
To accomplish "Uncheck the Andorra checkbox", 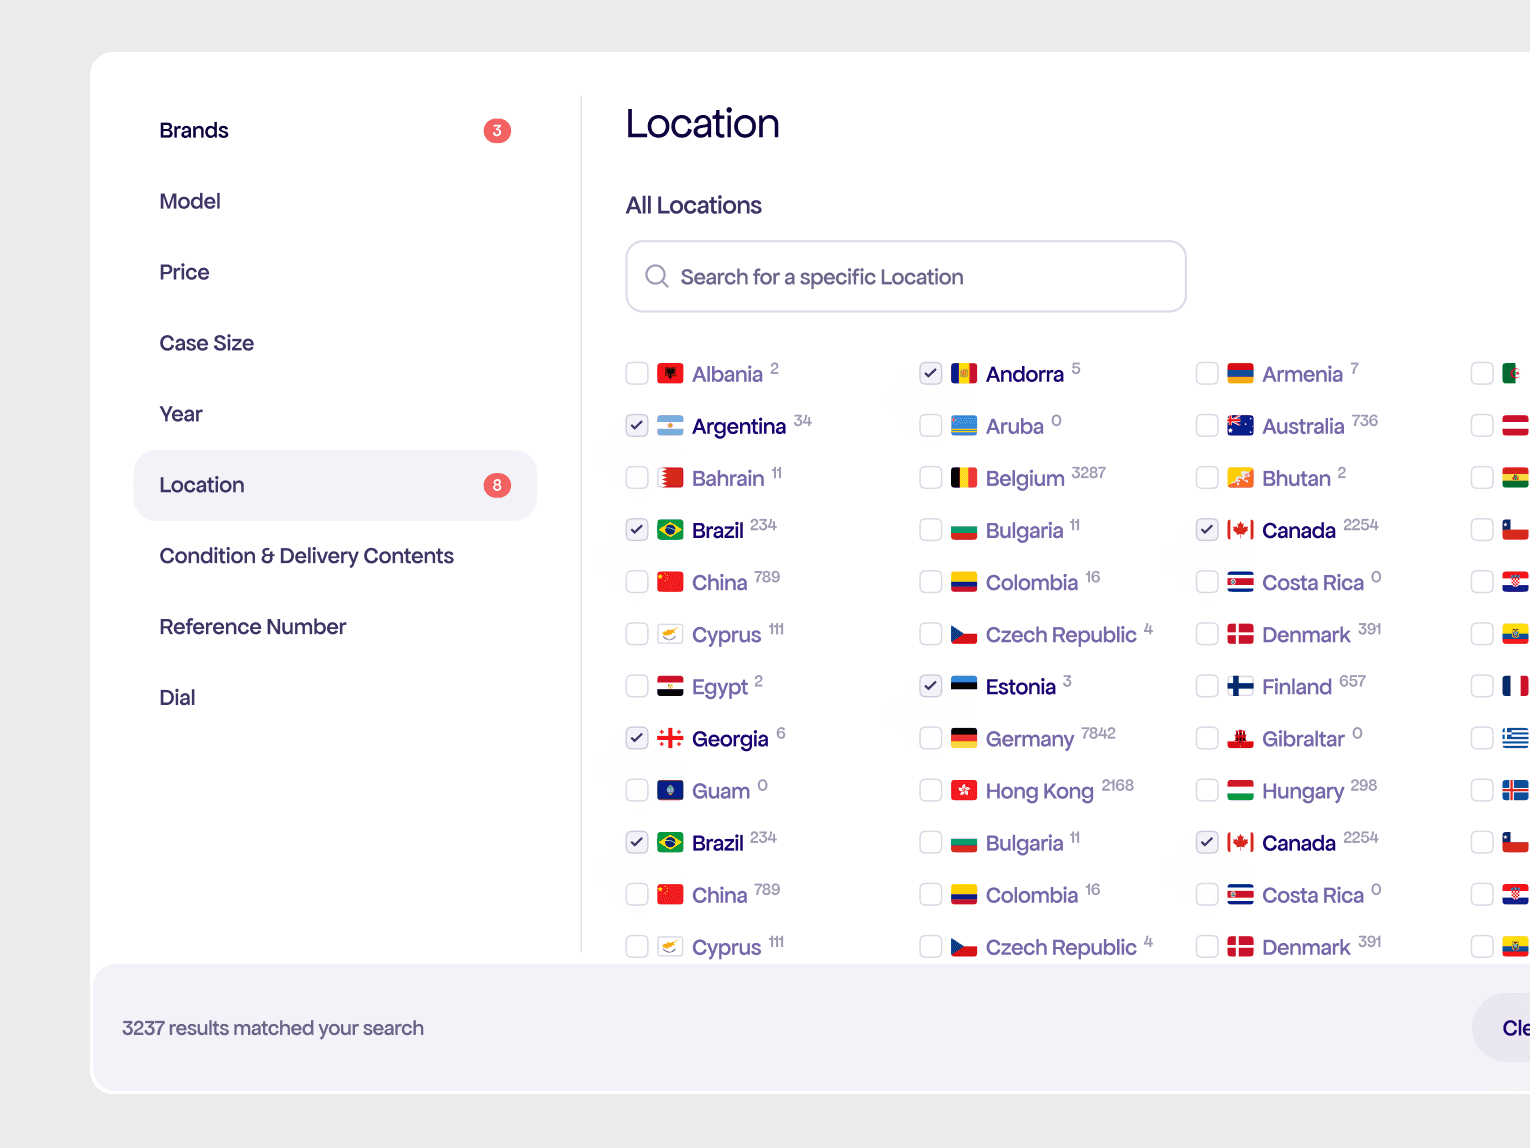I will (930, 373).
